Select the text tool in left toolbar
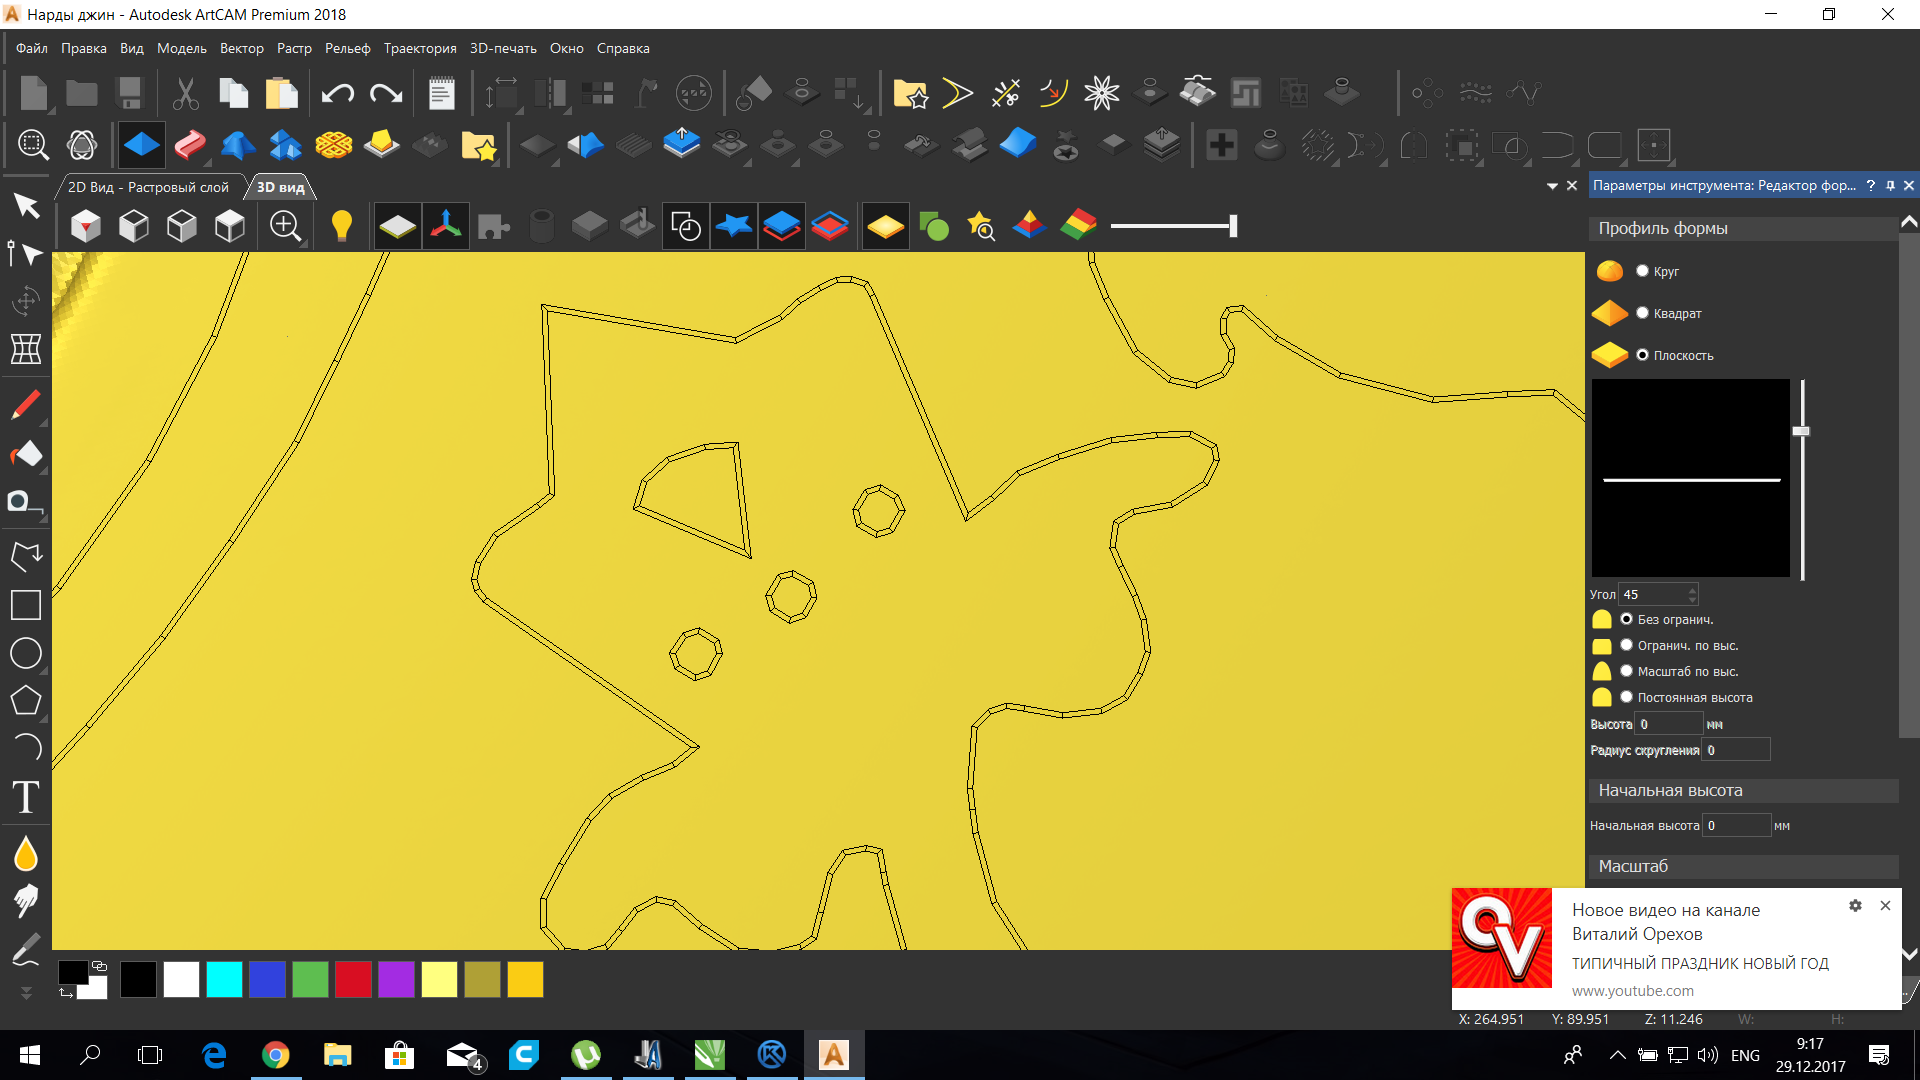Viewport: 1920px width, 1080px height. point(26,797)
